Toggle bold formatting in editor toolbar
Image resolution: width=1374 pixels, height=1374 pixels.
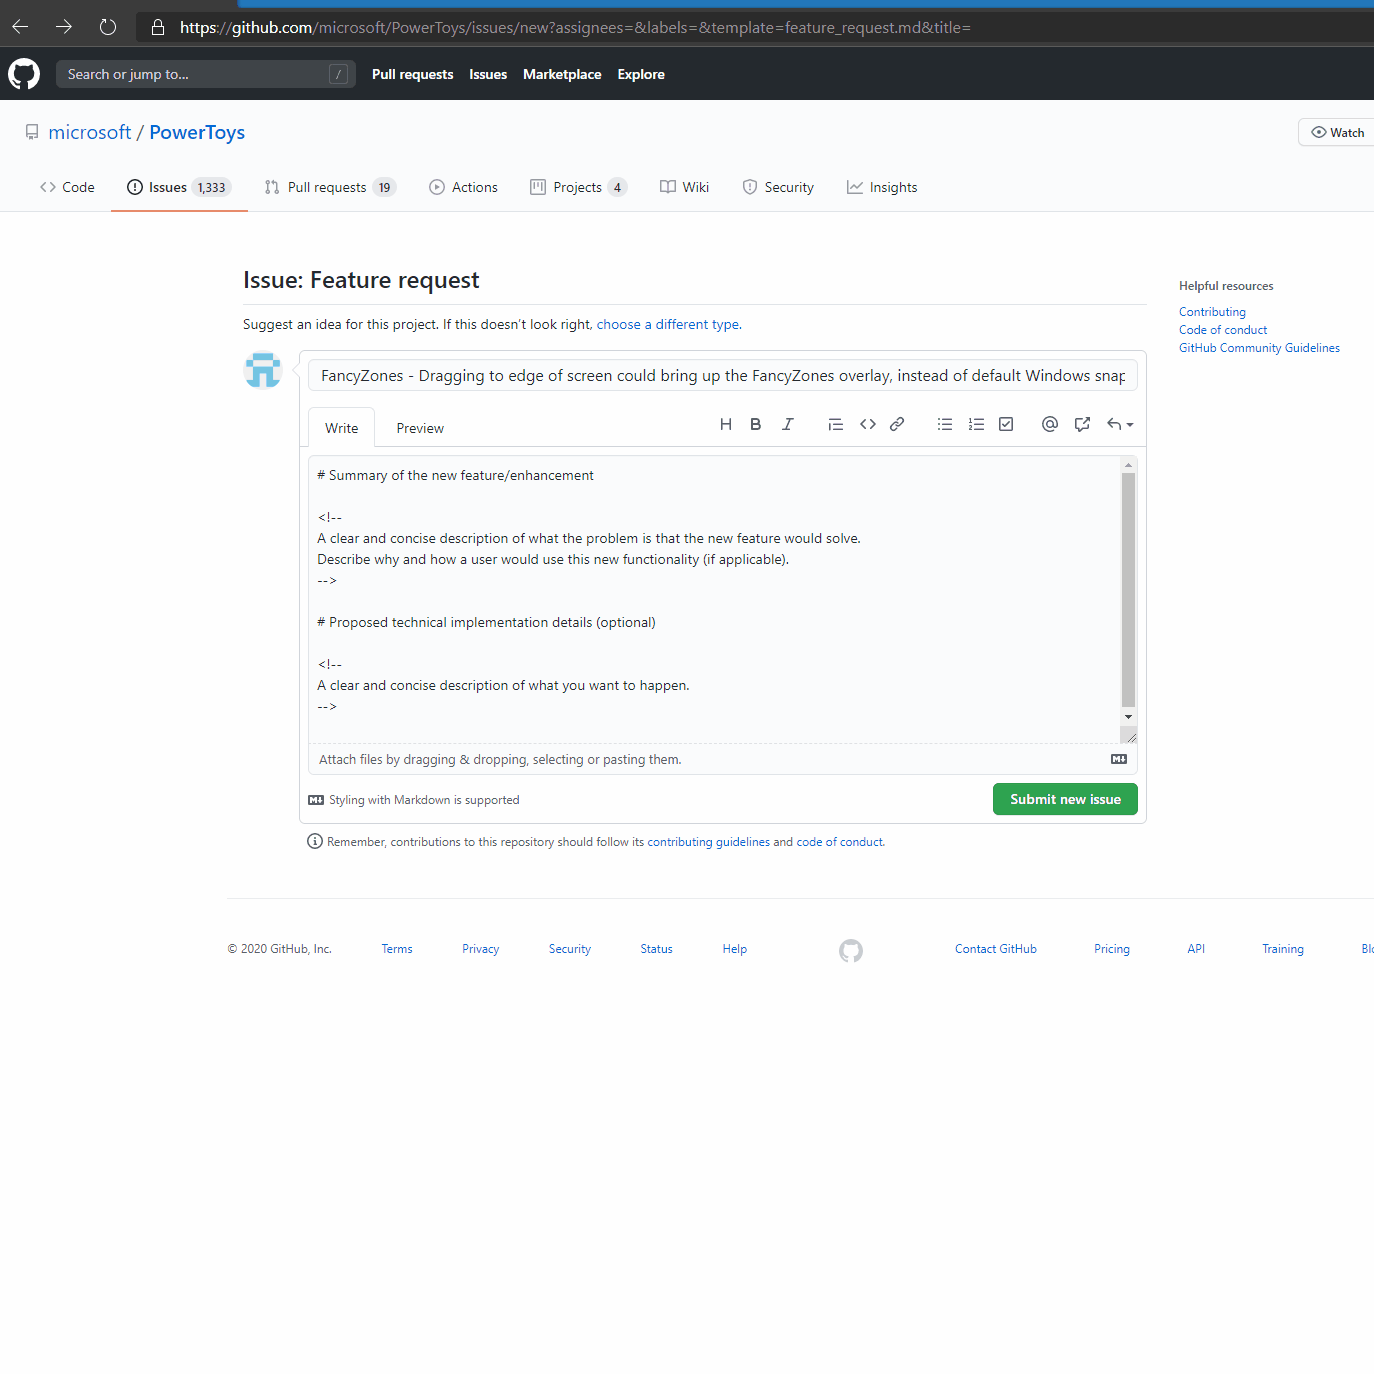point(756,424)
